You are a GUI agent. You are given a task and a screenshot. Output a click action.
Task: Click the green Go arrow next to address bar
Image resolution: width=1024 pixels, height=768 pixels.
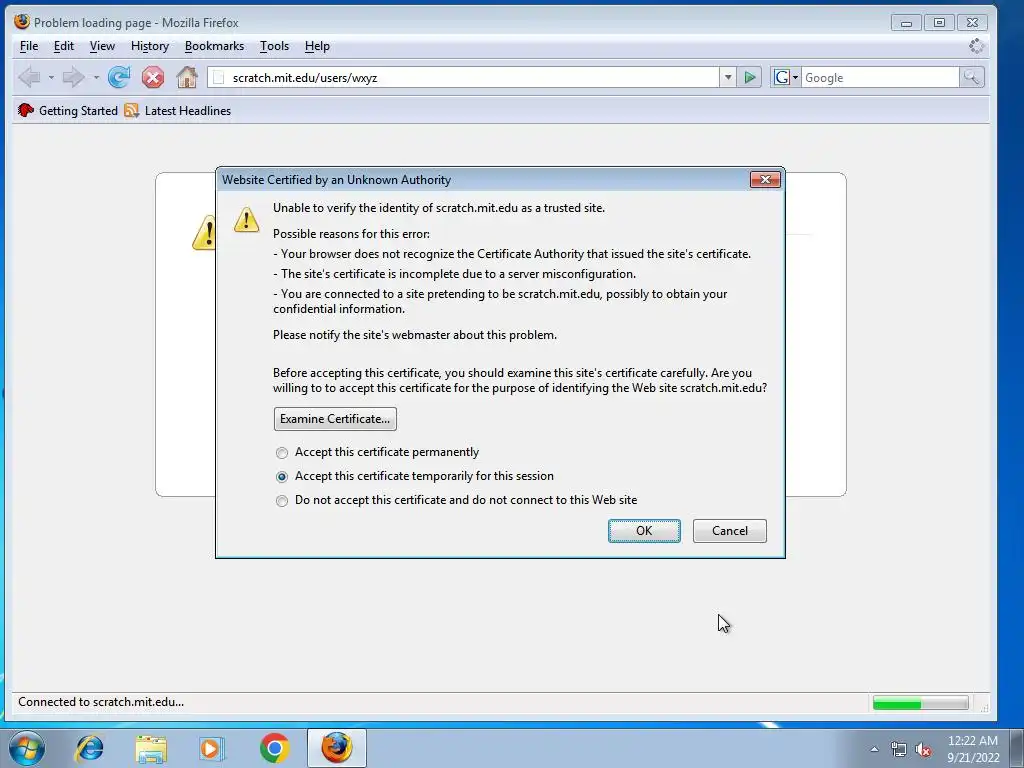point(750,78)
